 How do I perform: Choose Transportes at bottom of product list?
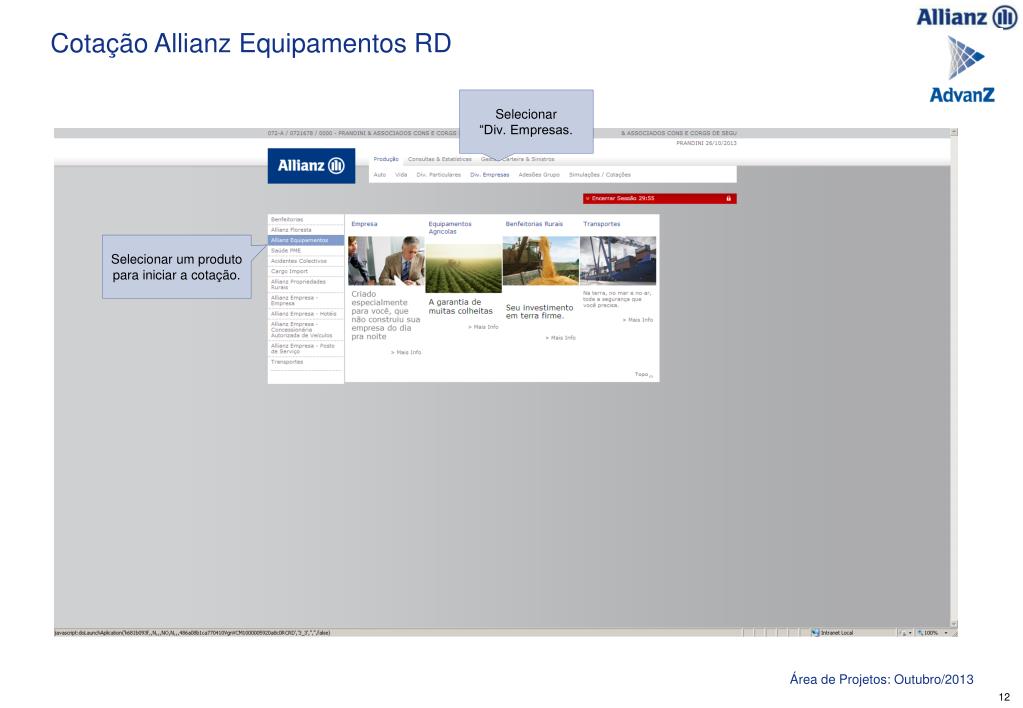pos(306,362)
